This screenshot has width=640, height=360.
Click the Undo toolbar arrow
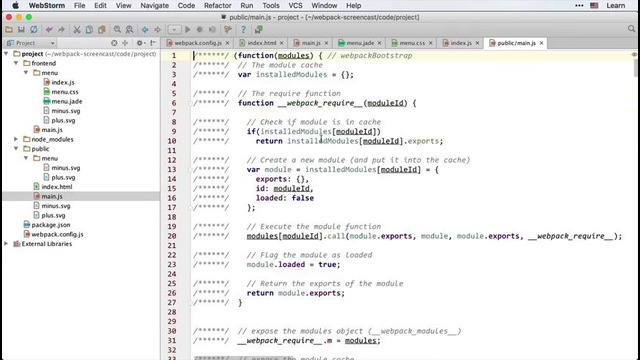coord(49,30)
